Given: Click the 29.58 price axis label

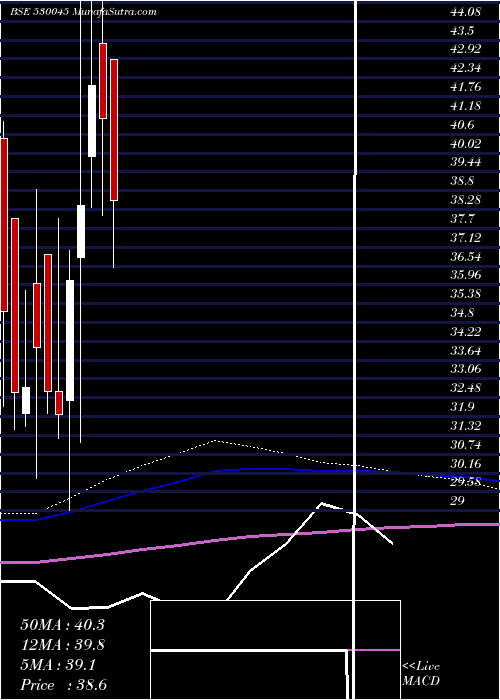Looking at the screenshot, I should (x=466, y=482).
